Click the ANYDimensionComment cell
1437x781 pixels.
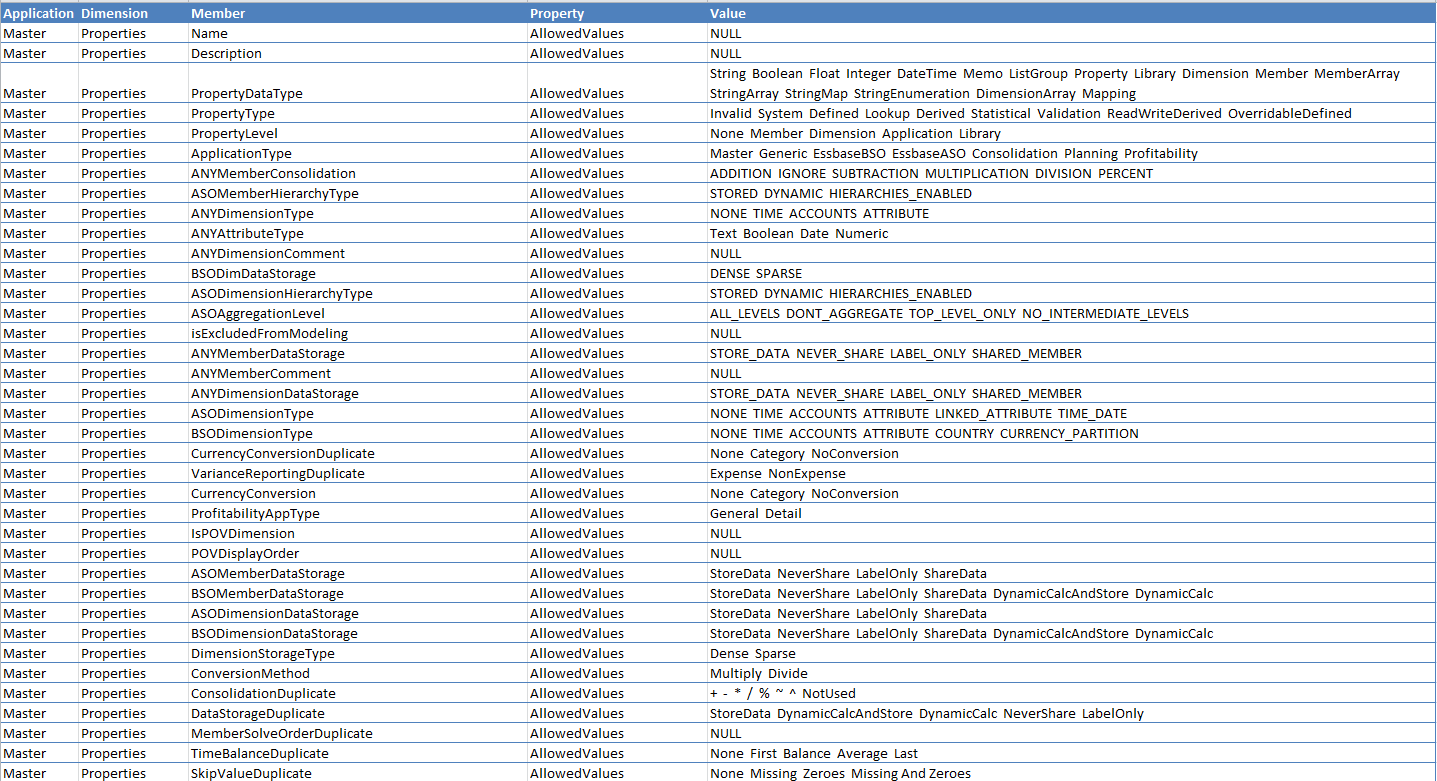pos(357,254)
